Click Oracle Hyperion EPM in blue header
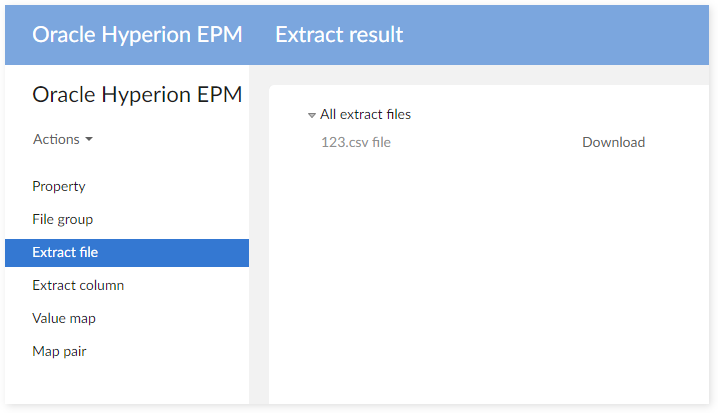 point(137,35)
